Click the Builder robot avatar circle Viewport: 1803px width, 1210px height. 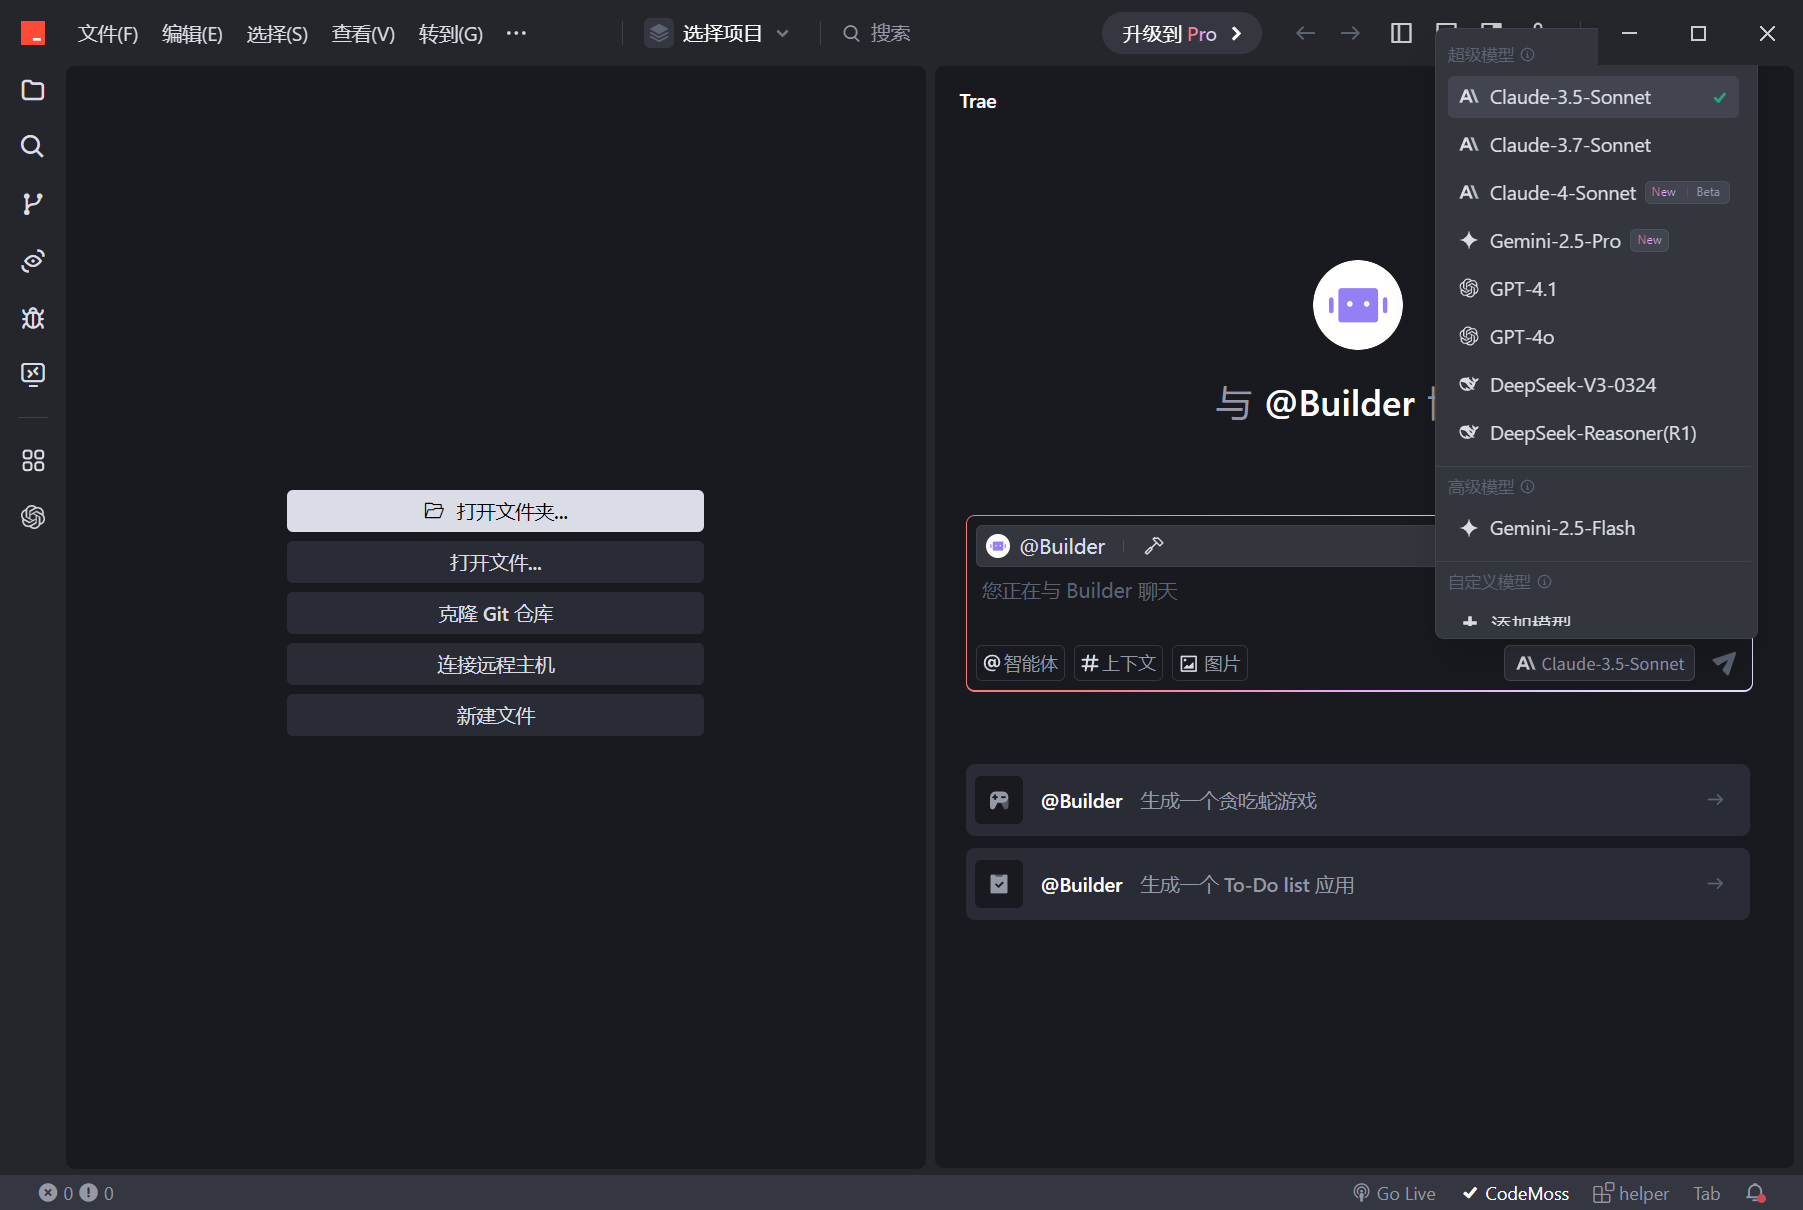[x=1357, y=305]
